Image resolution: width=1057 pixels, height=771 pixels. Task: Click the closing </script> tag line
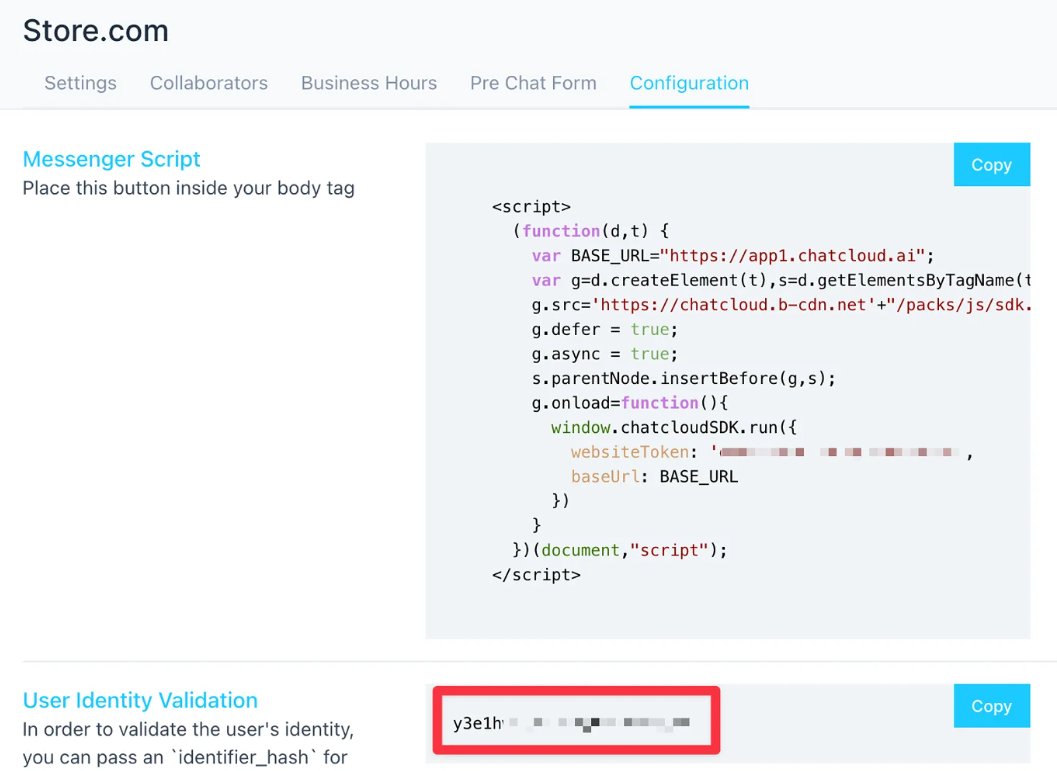coord(536,575)
